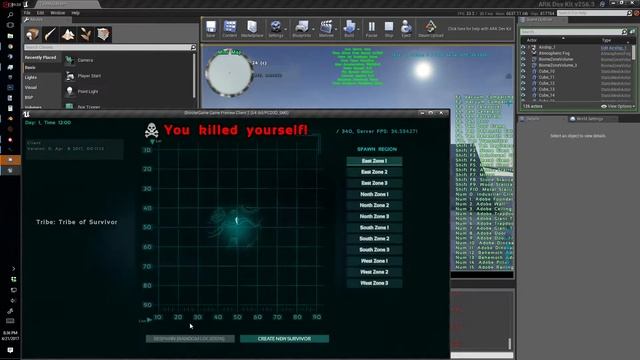
Task: Choose East Zone 1 spawn region
Action: pyautogui.click(x=374, y=161)
